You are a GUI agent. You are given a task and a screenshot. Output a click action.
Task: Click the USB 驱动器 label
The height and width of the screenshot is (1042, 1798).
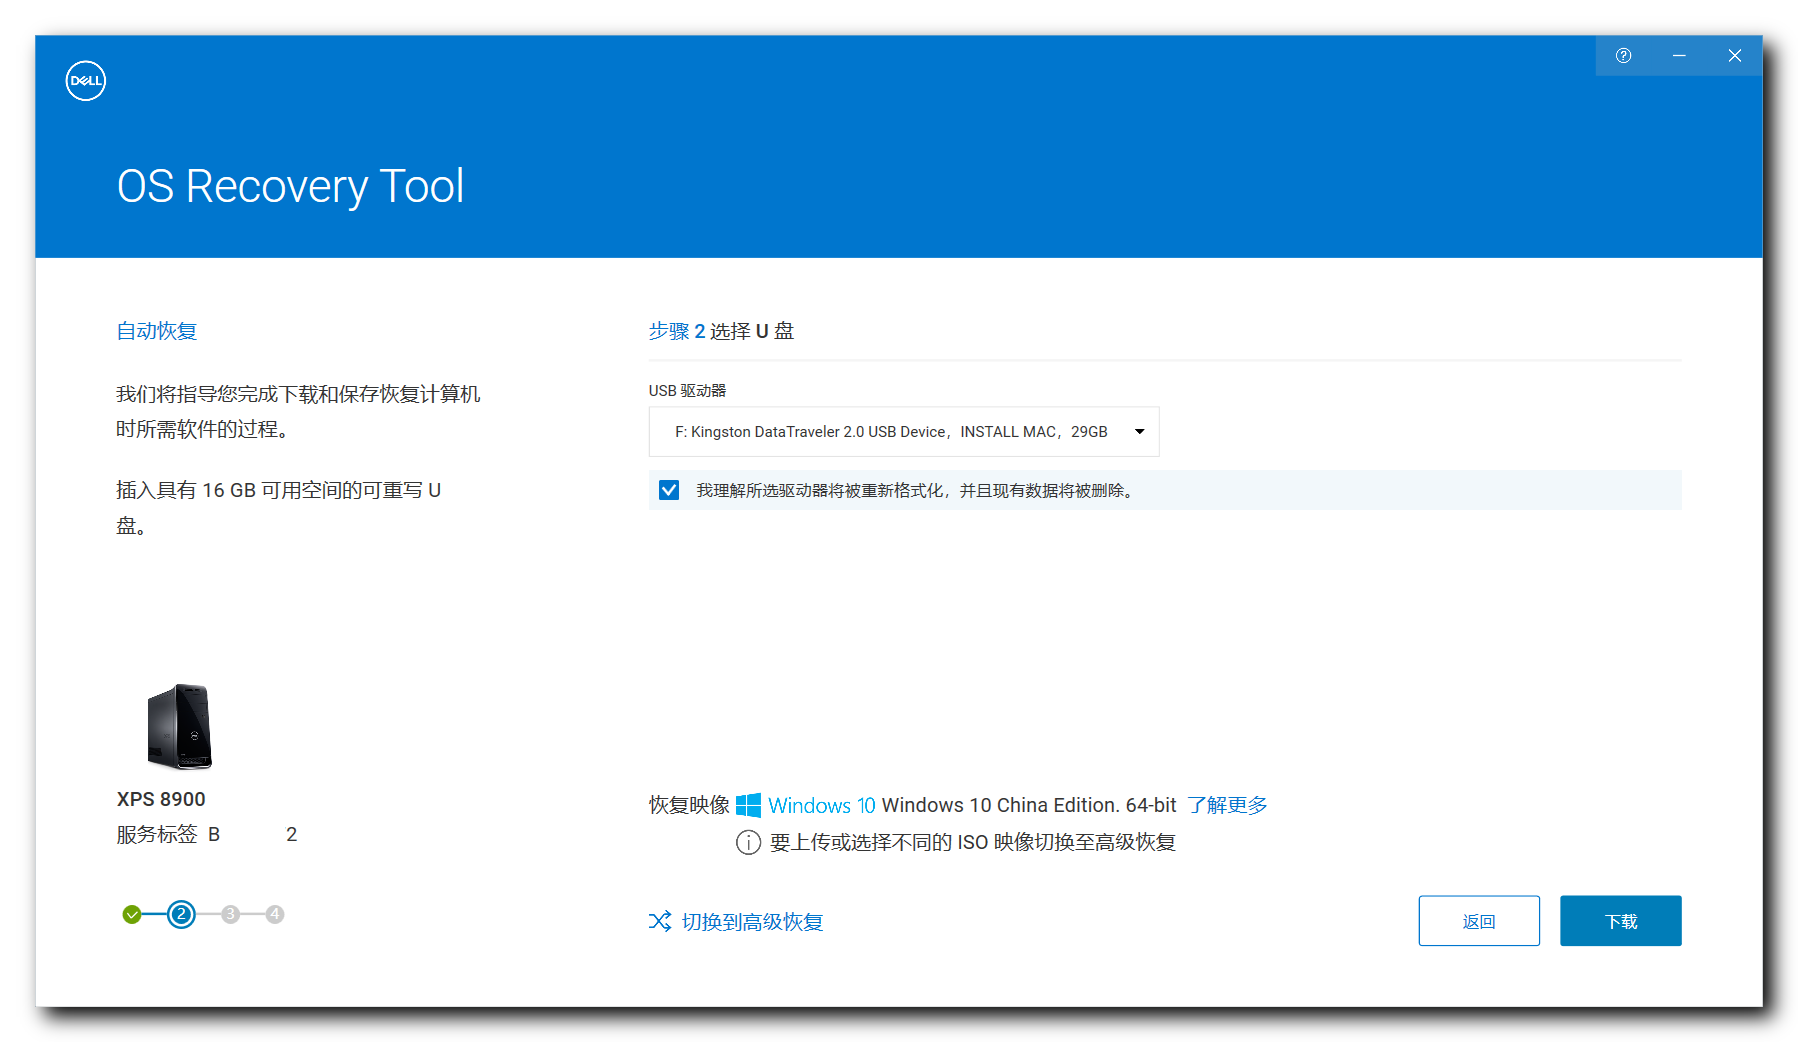(x=687, y=391)
